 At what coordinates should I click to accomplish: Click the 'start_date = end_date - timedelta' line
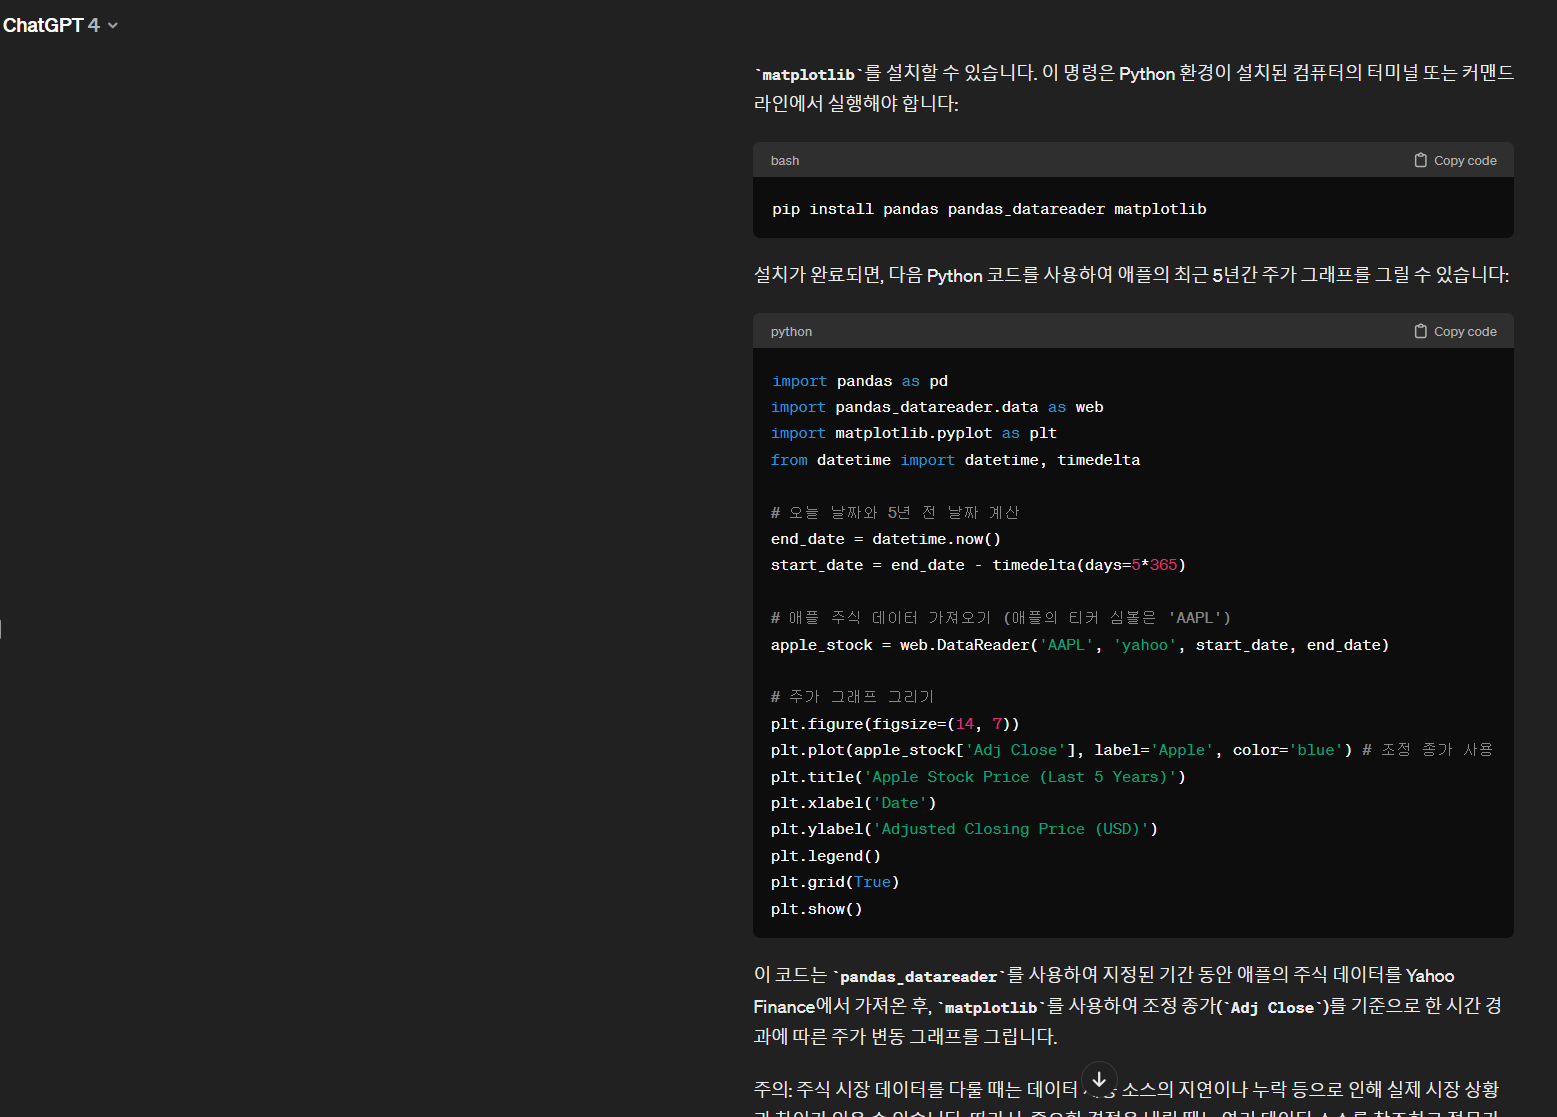click(x=978, y=565)
